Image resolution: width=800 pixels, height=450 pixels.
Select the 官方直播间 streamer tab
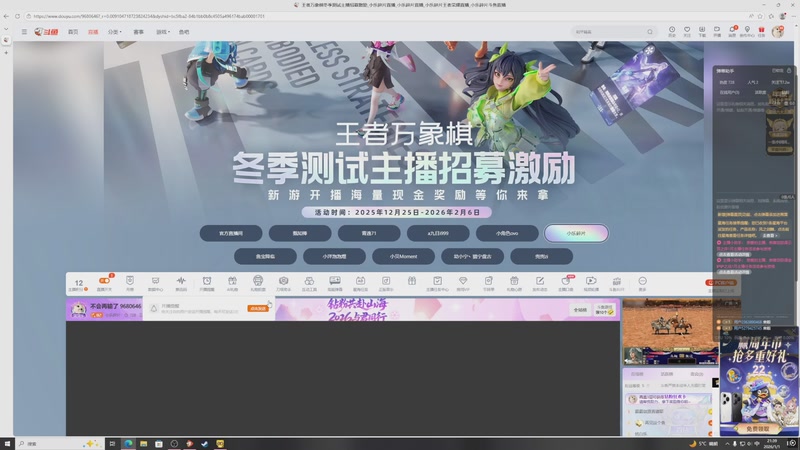(x=231, y=233)
